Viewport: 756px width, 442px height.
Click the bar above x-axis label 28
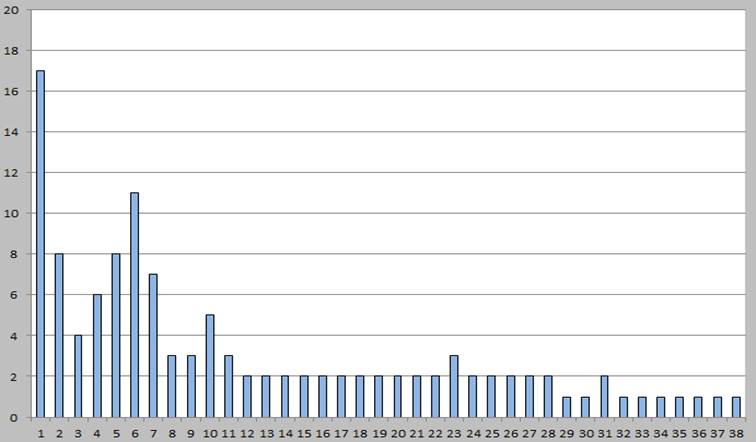click(x=548, y=397)
